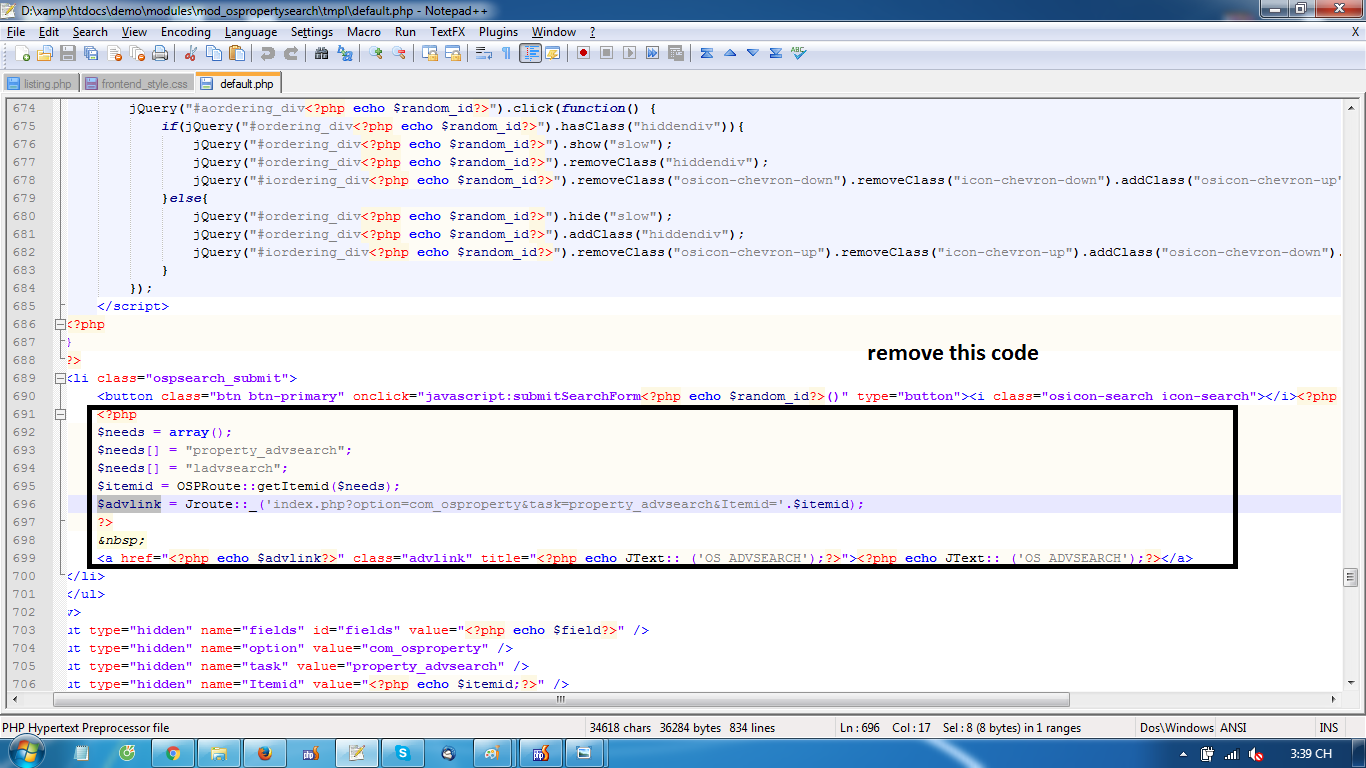Cut selection with the scissors icon

click(x=191, y=53)
